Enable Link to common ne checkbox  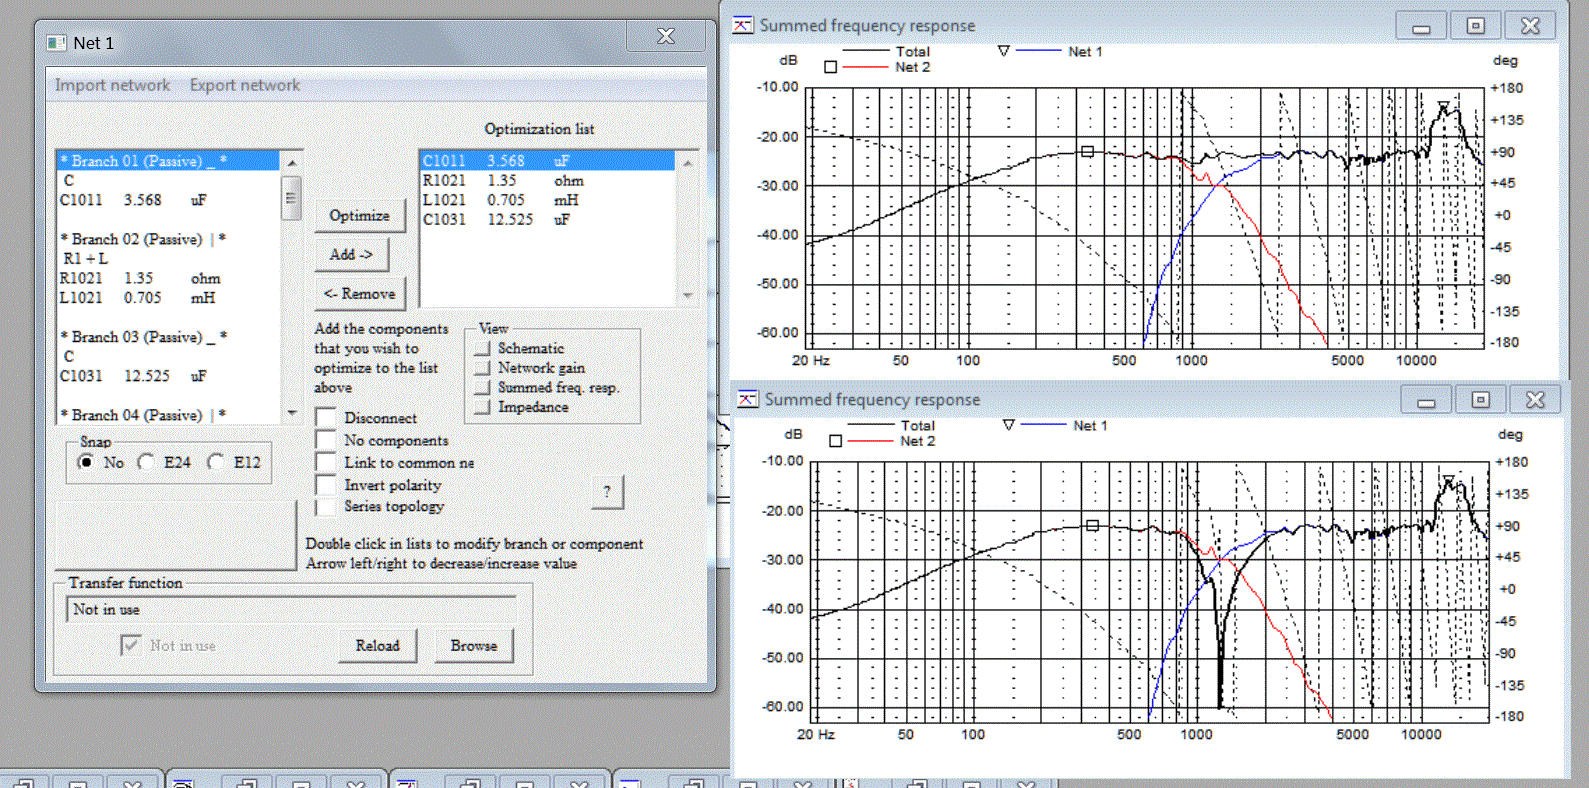tap(325, 462)
